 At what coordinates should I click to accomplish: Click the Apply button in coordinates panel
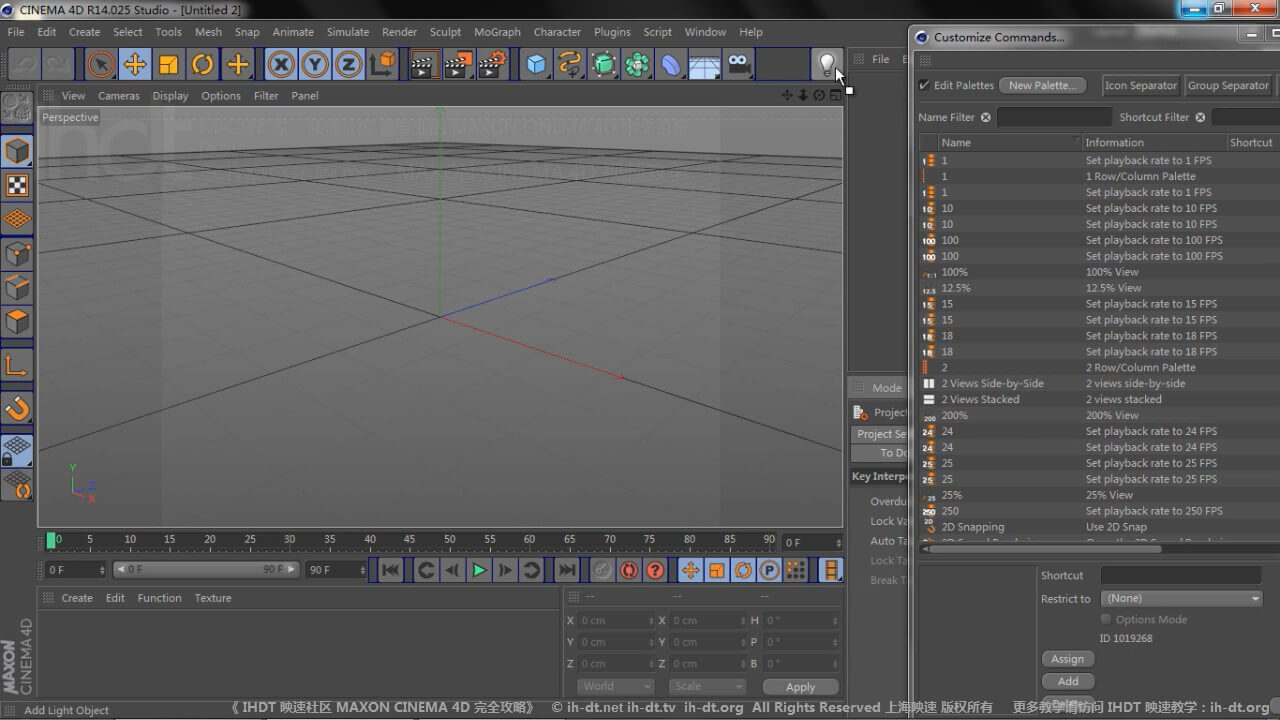[800, 687]
